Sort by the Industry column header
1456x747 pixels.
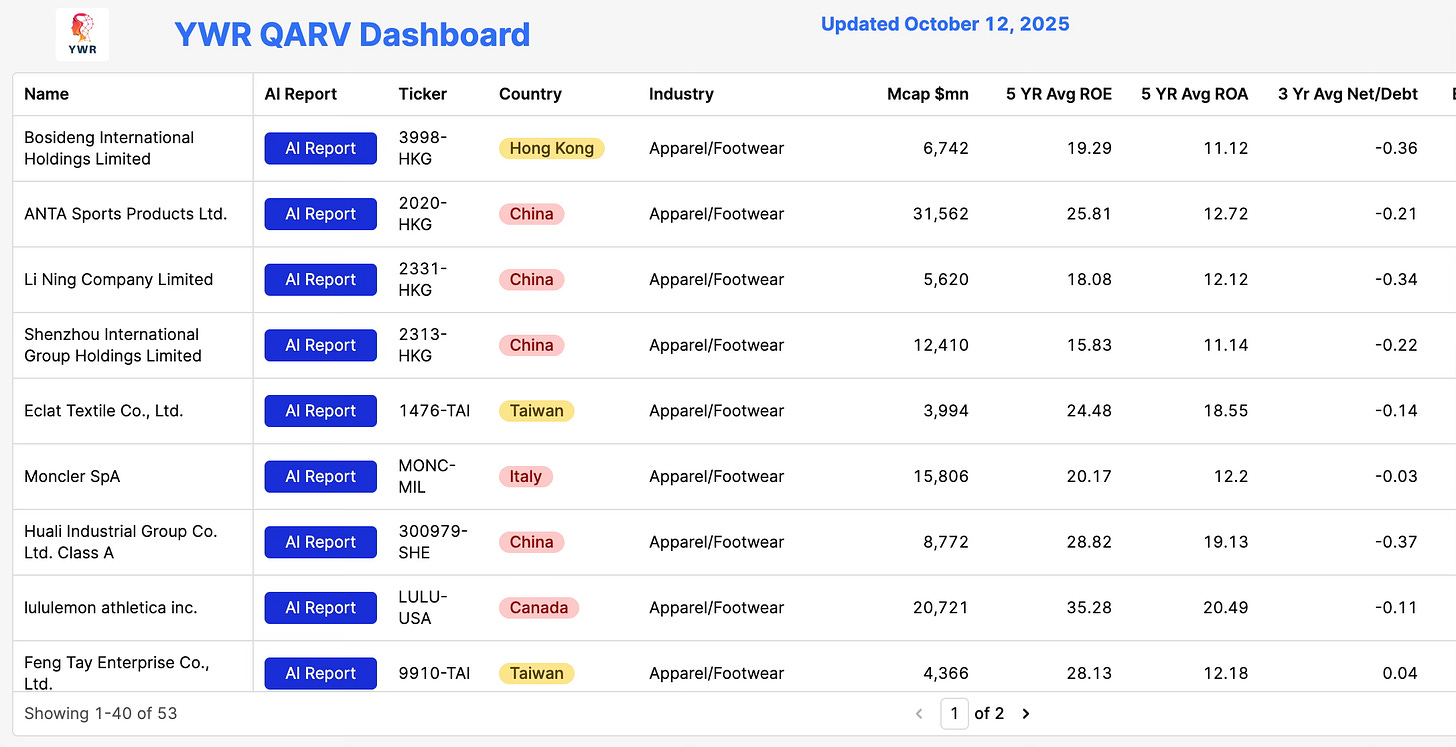[x=681, y=94]
